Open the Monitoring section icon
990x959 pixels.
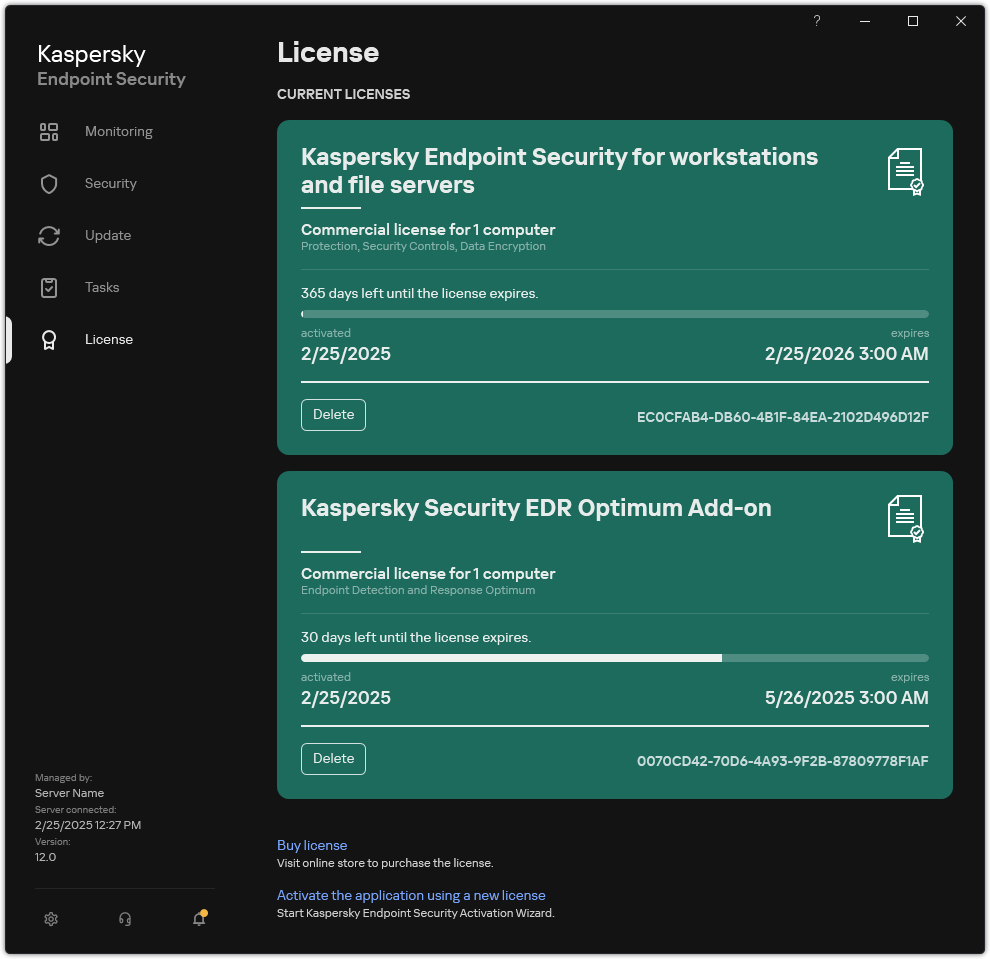click(x=49, y=131)
